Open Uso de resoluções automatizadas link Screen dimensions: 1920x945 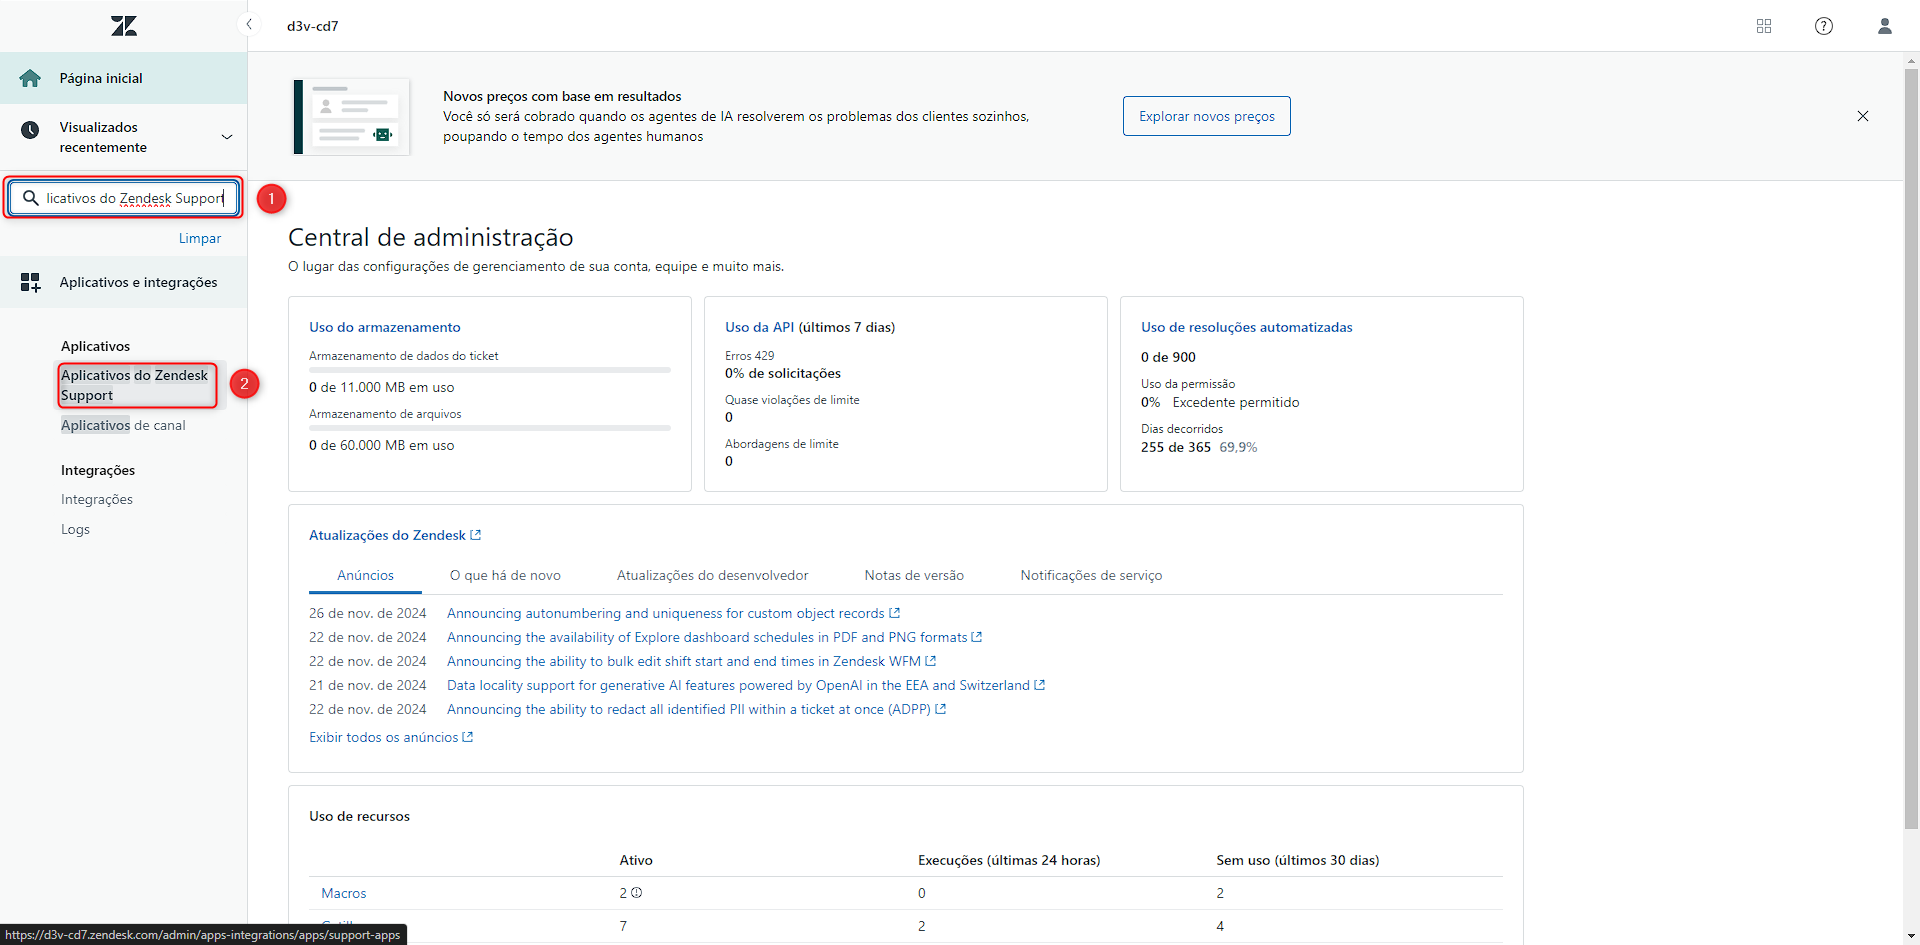point(1246,327)
